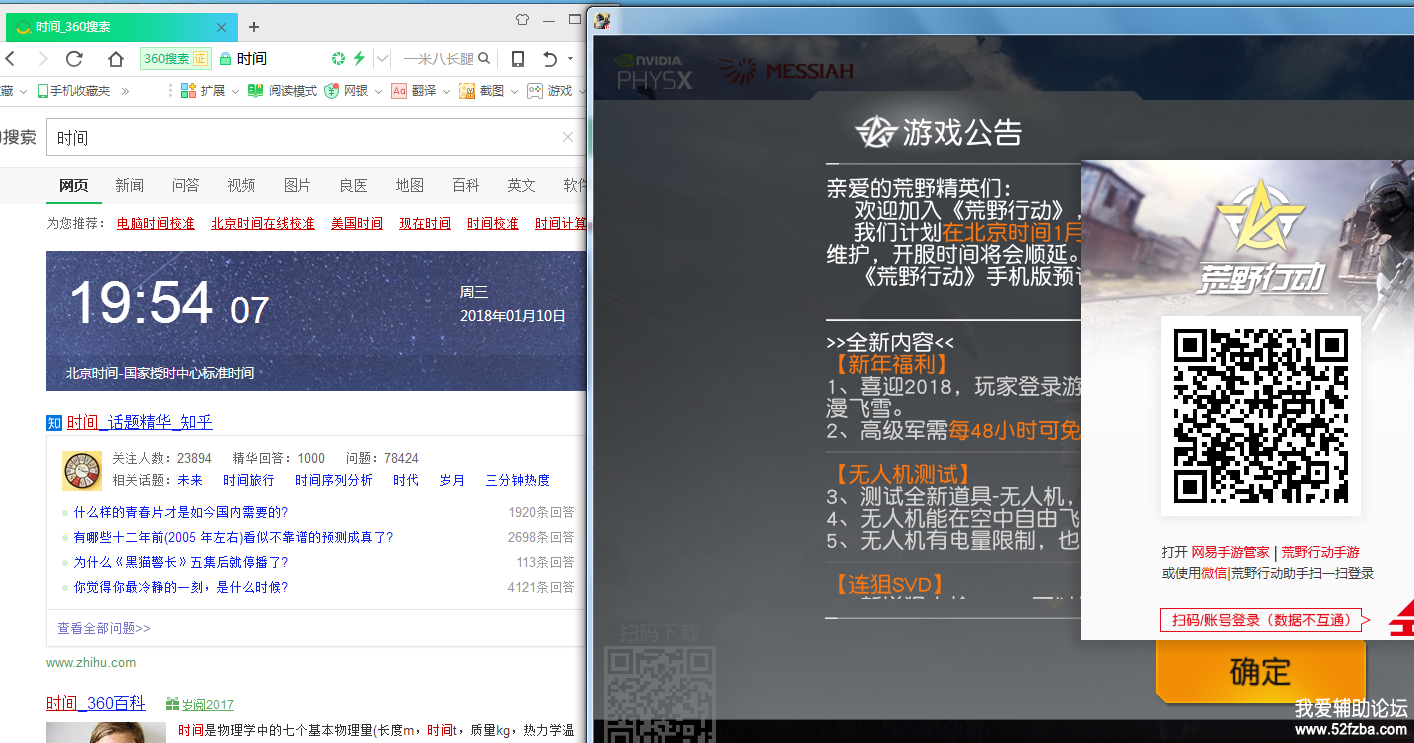Open the browser home page
Screen dimensions: 1414x743
[x=116, y=59]
